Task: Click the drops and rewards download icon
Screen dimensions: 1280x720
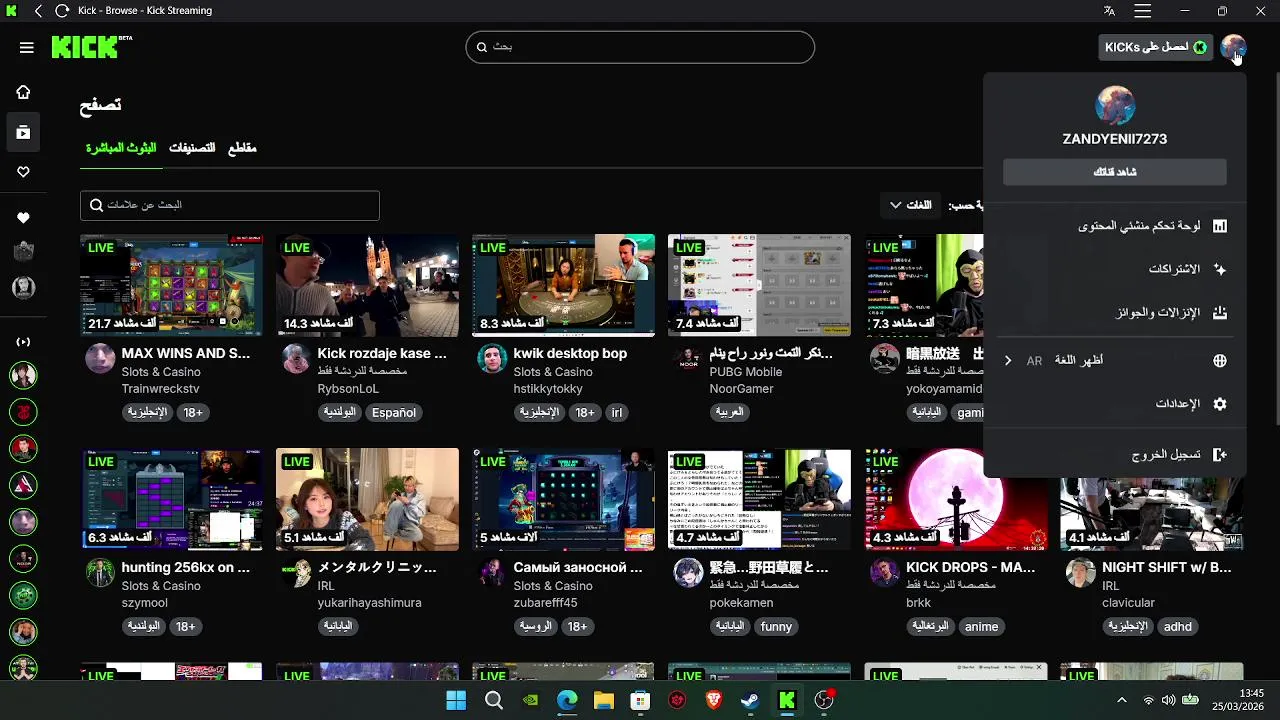Action: click(1220, 313)
